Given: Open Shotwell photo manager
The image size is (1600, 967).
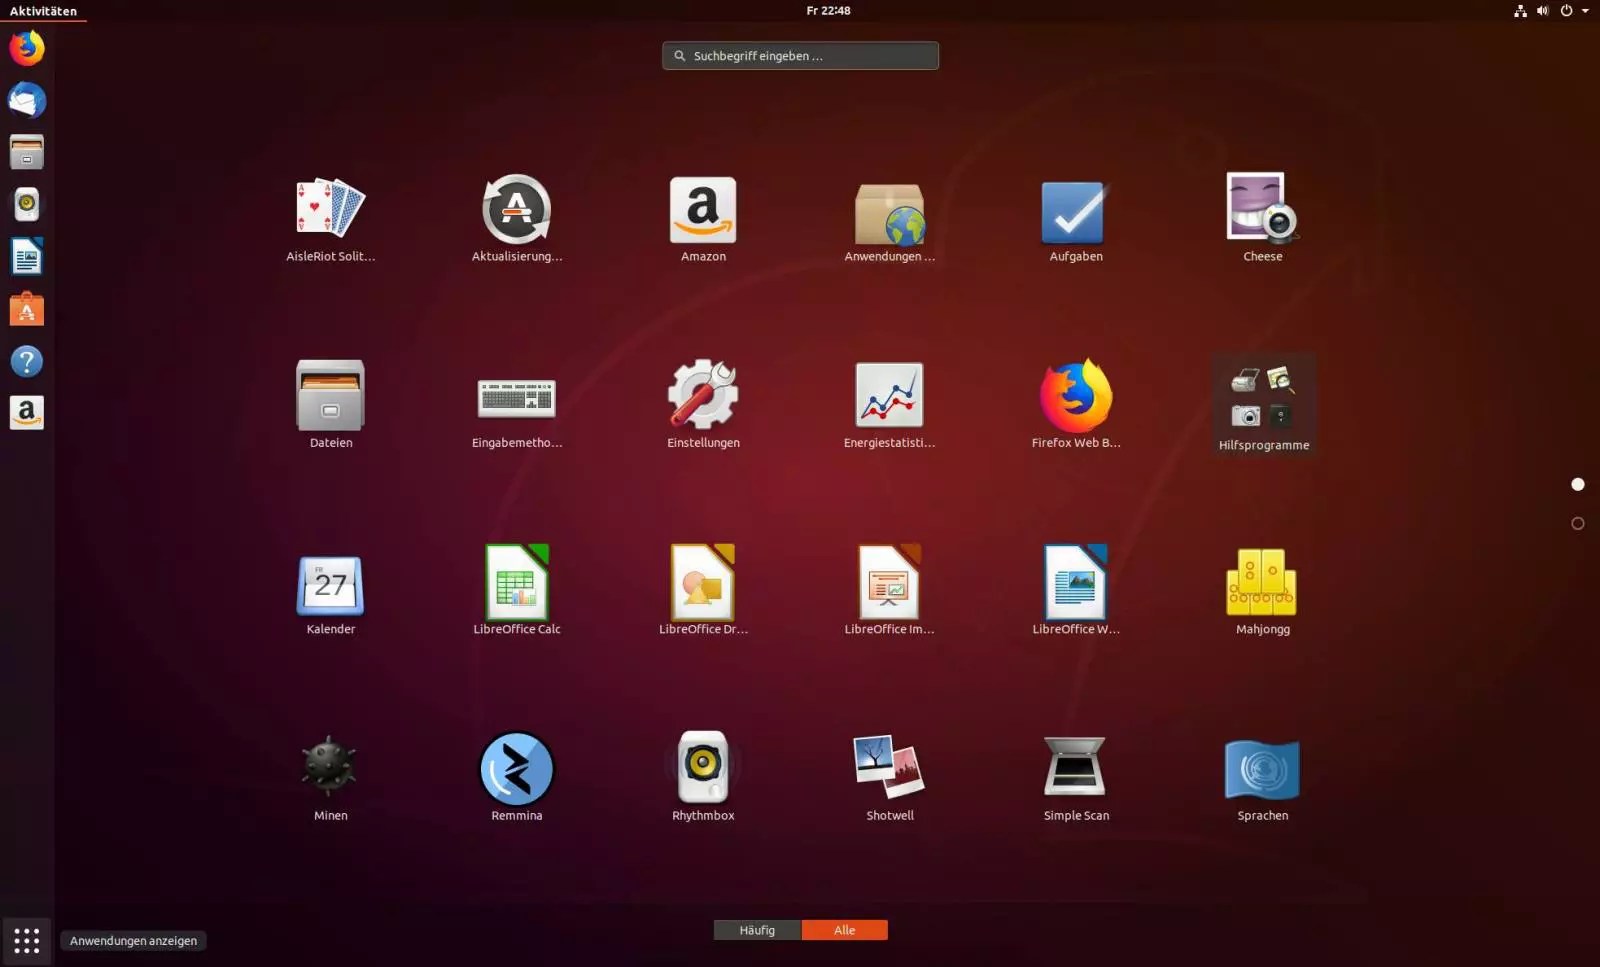Looking at the screenshot, I should tap(890, 778).
